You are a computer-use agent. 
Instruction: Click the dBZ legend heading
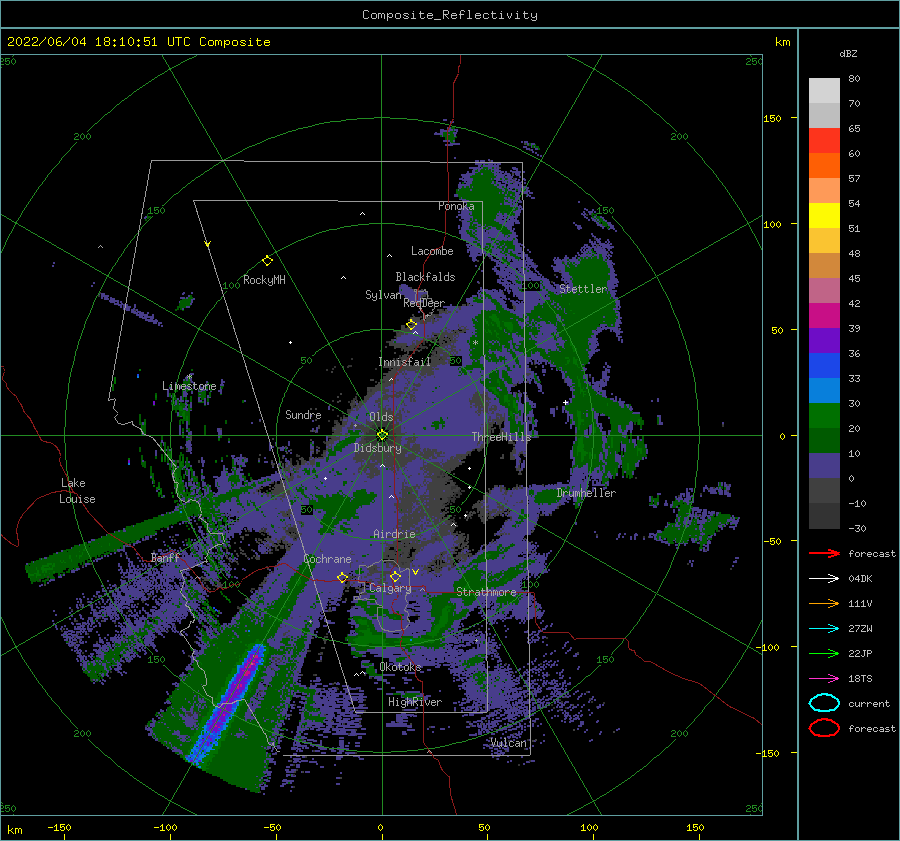click(848, 53)
